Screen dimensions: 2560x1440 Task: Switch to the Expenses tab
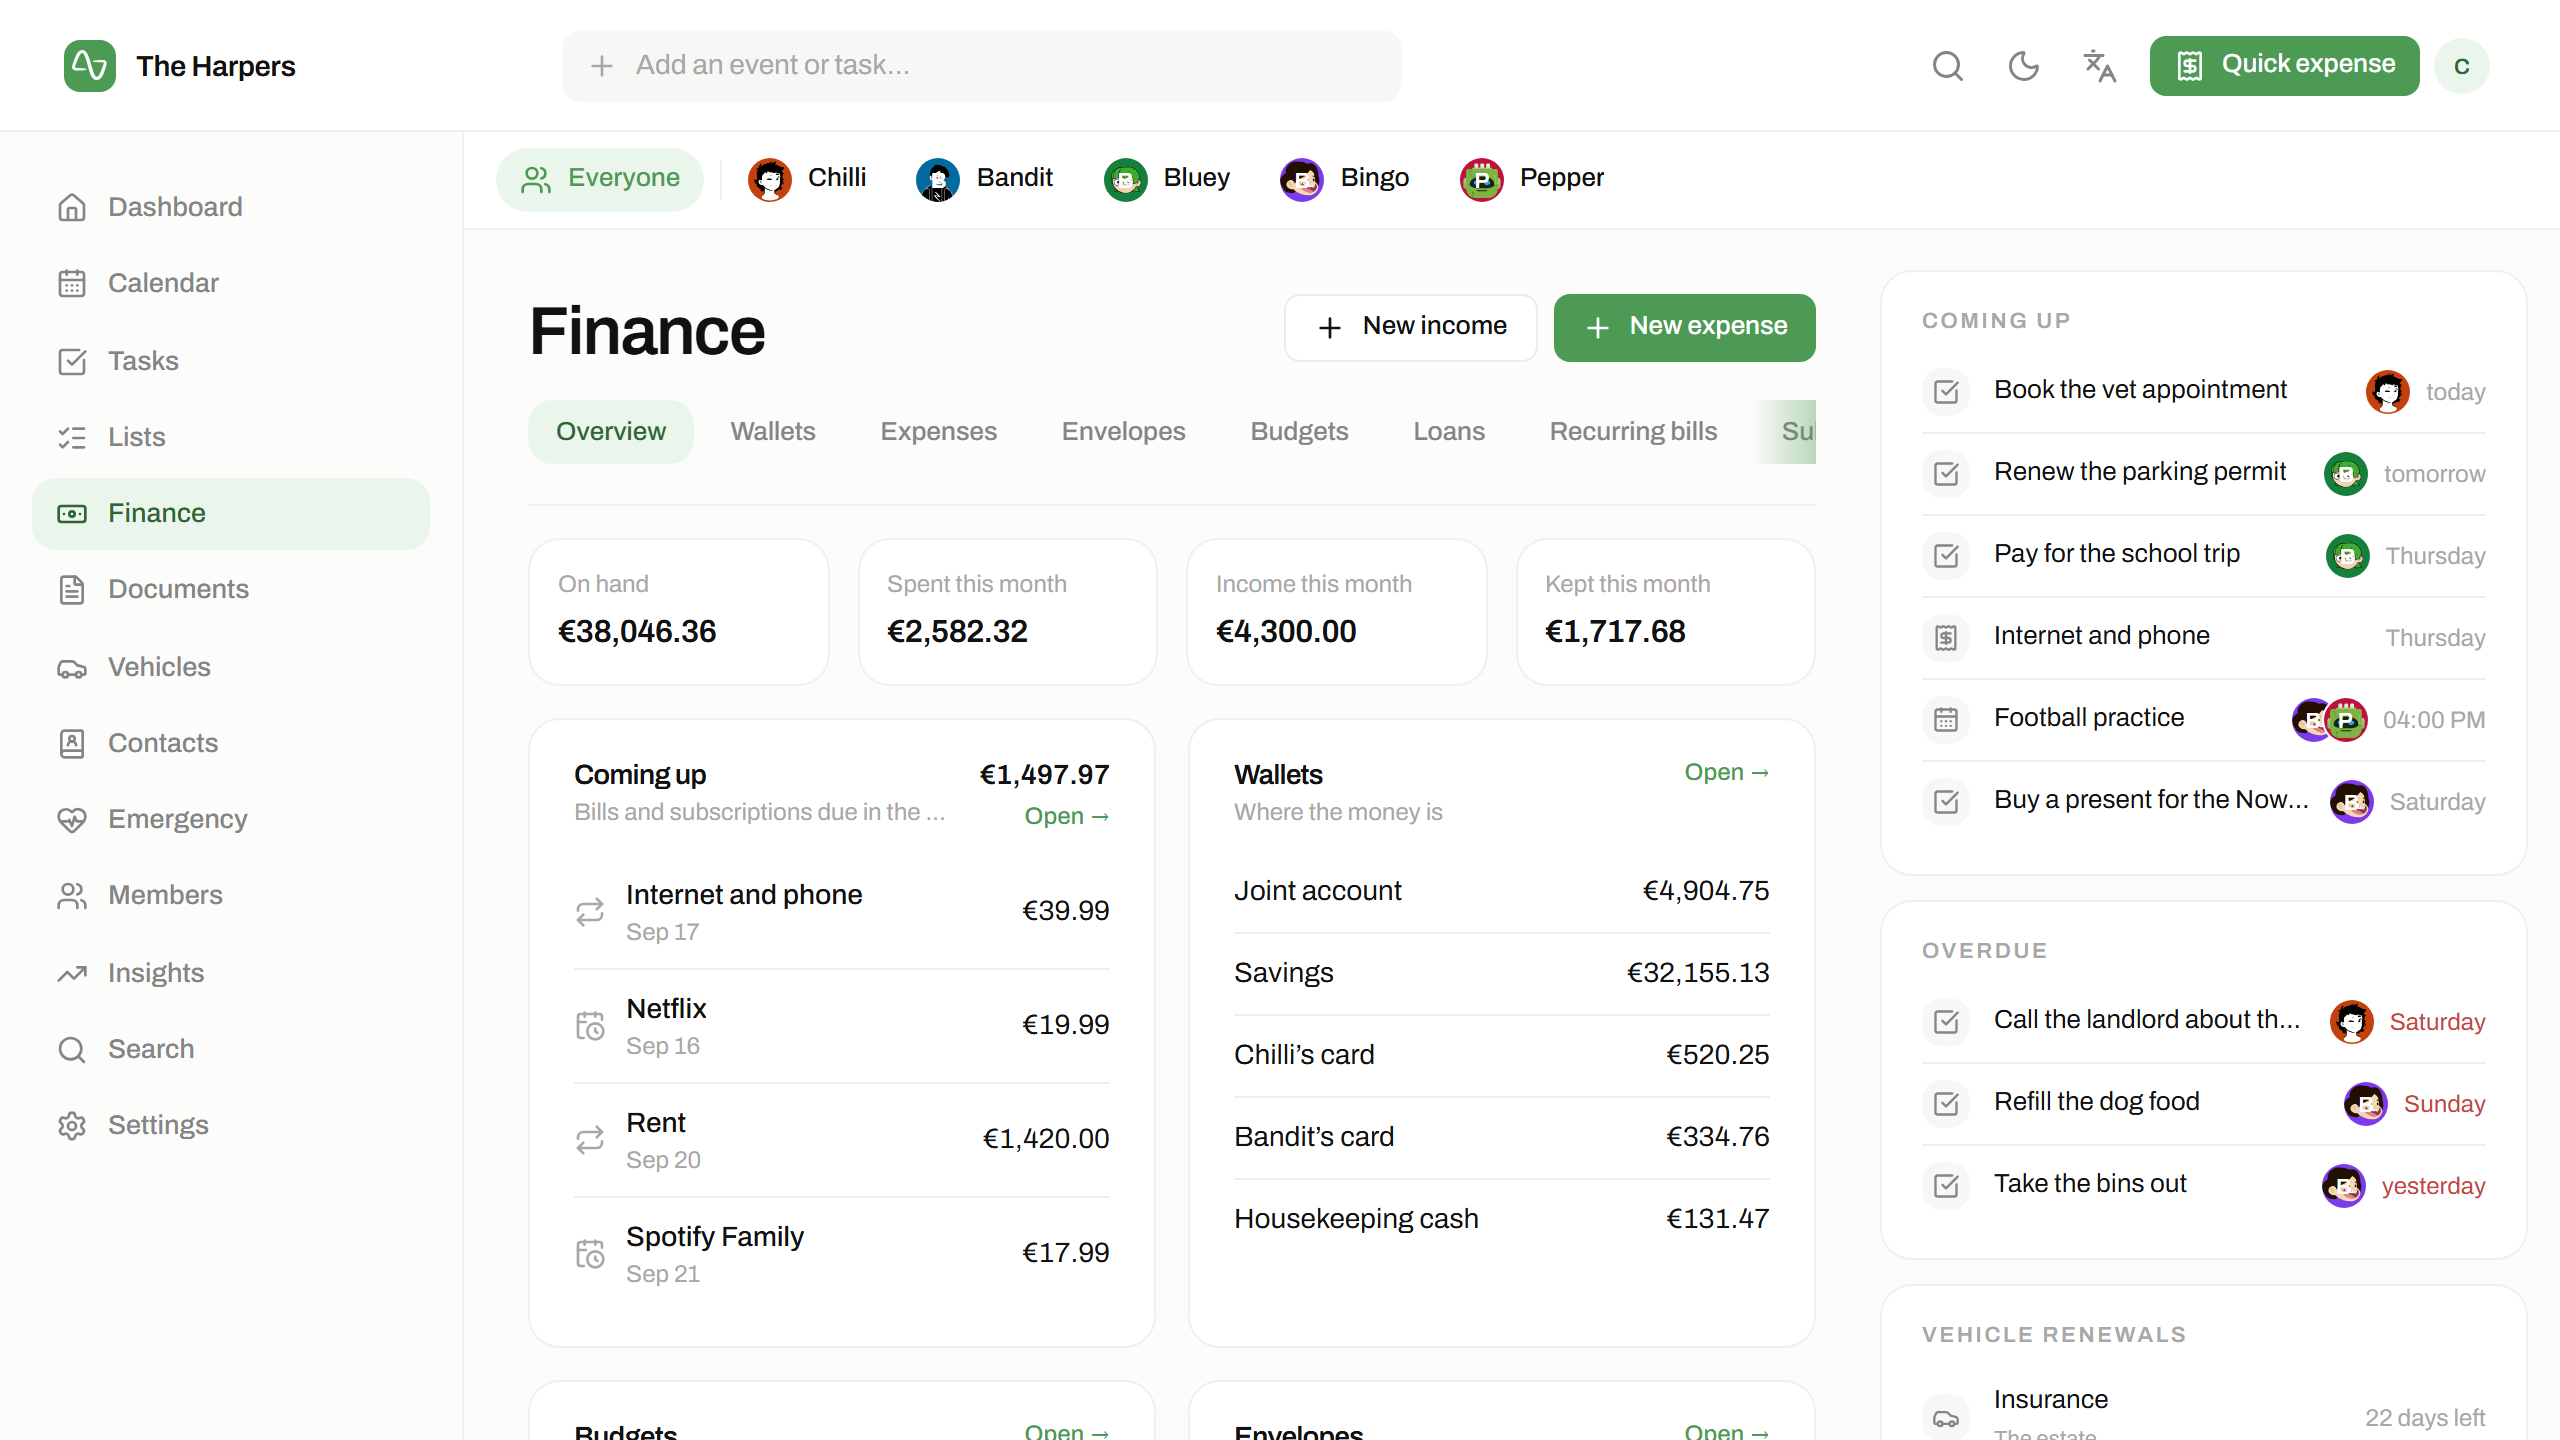coord(938,432)
